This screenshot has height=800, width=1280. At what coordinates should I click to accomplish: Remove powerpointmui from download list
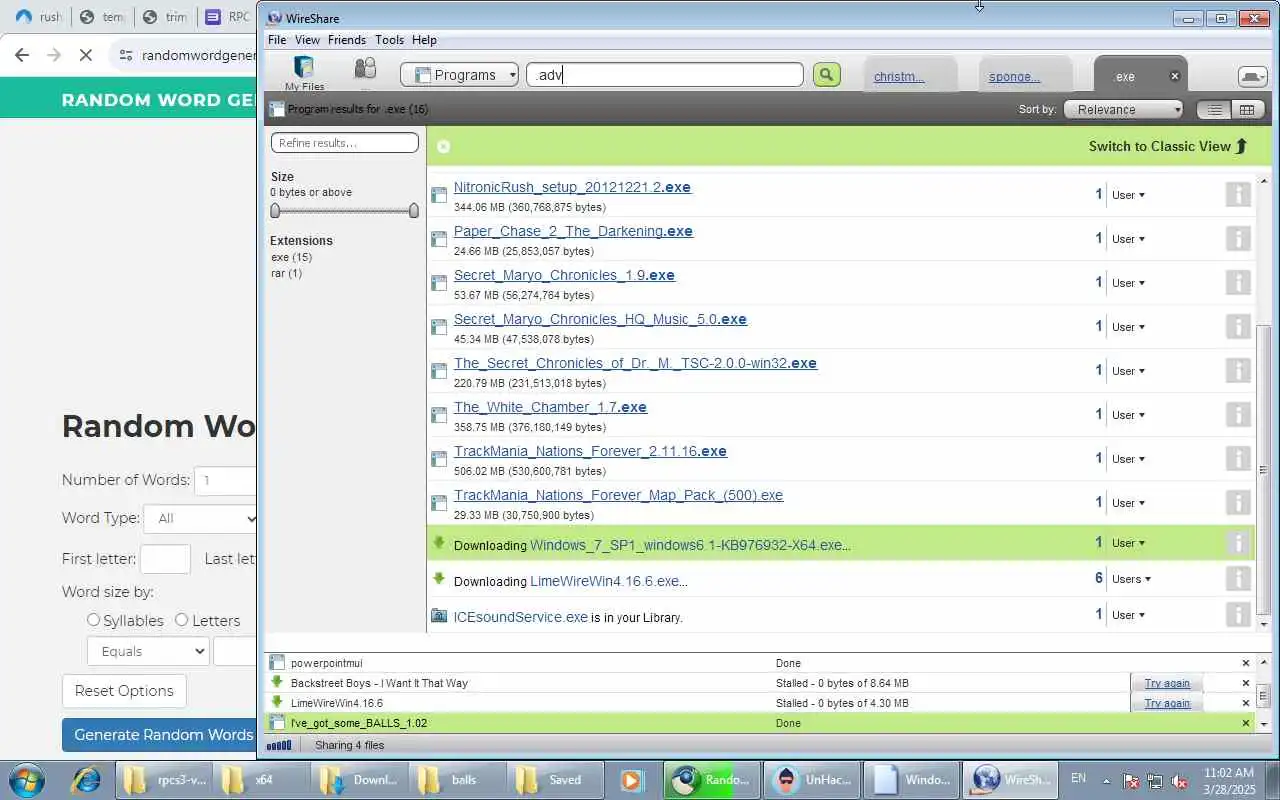coord(1246,663)
